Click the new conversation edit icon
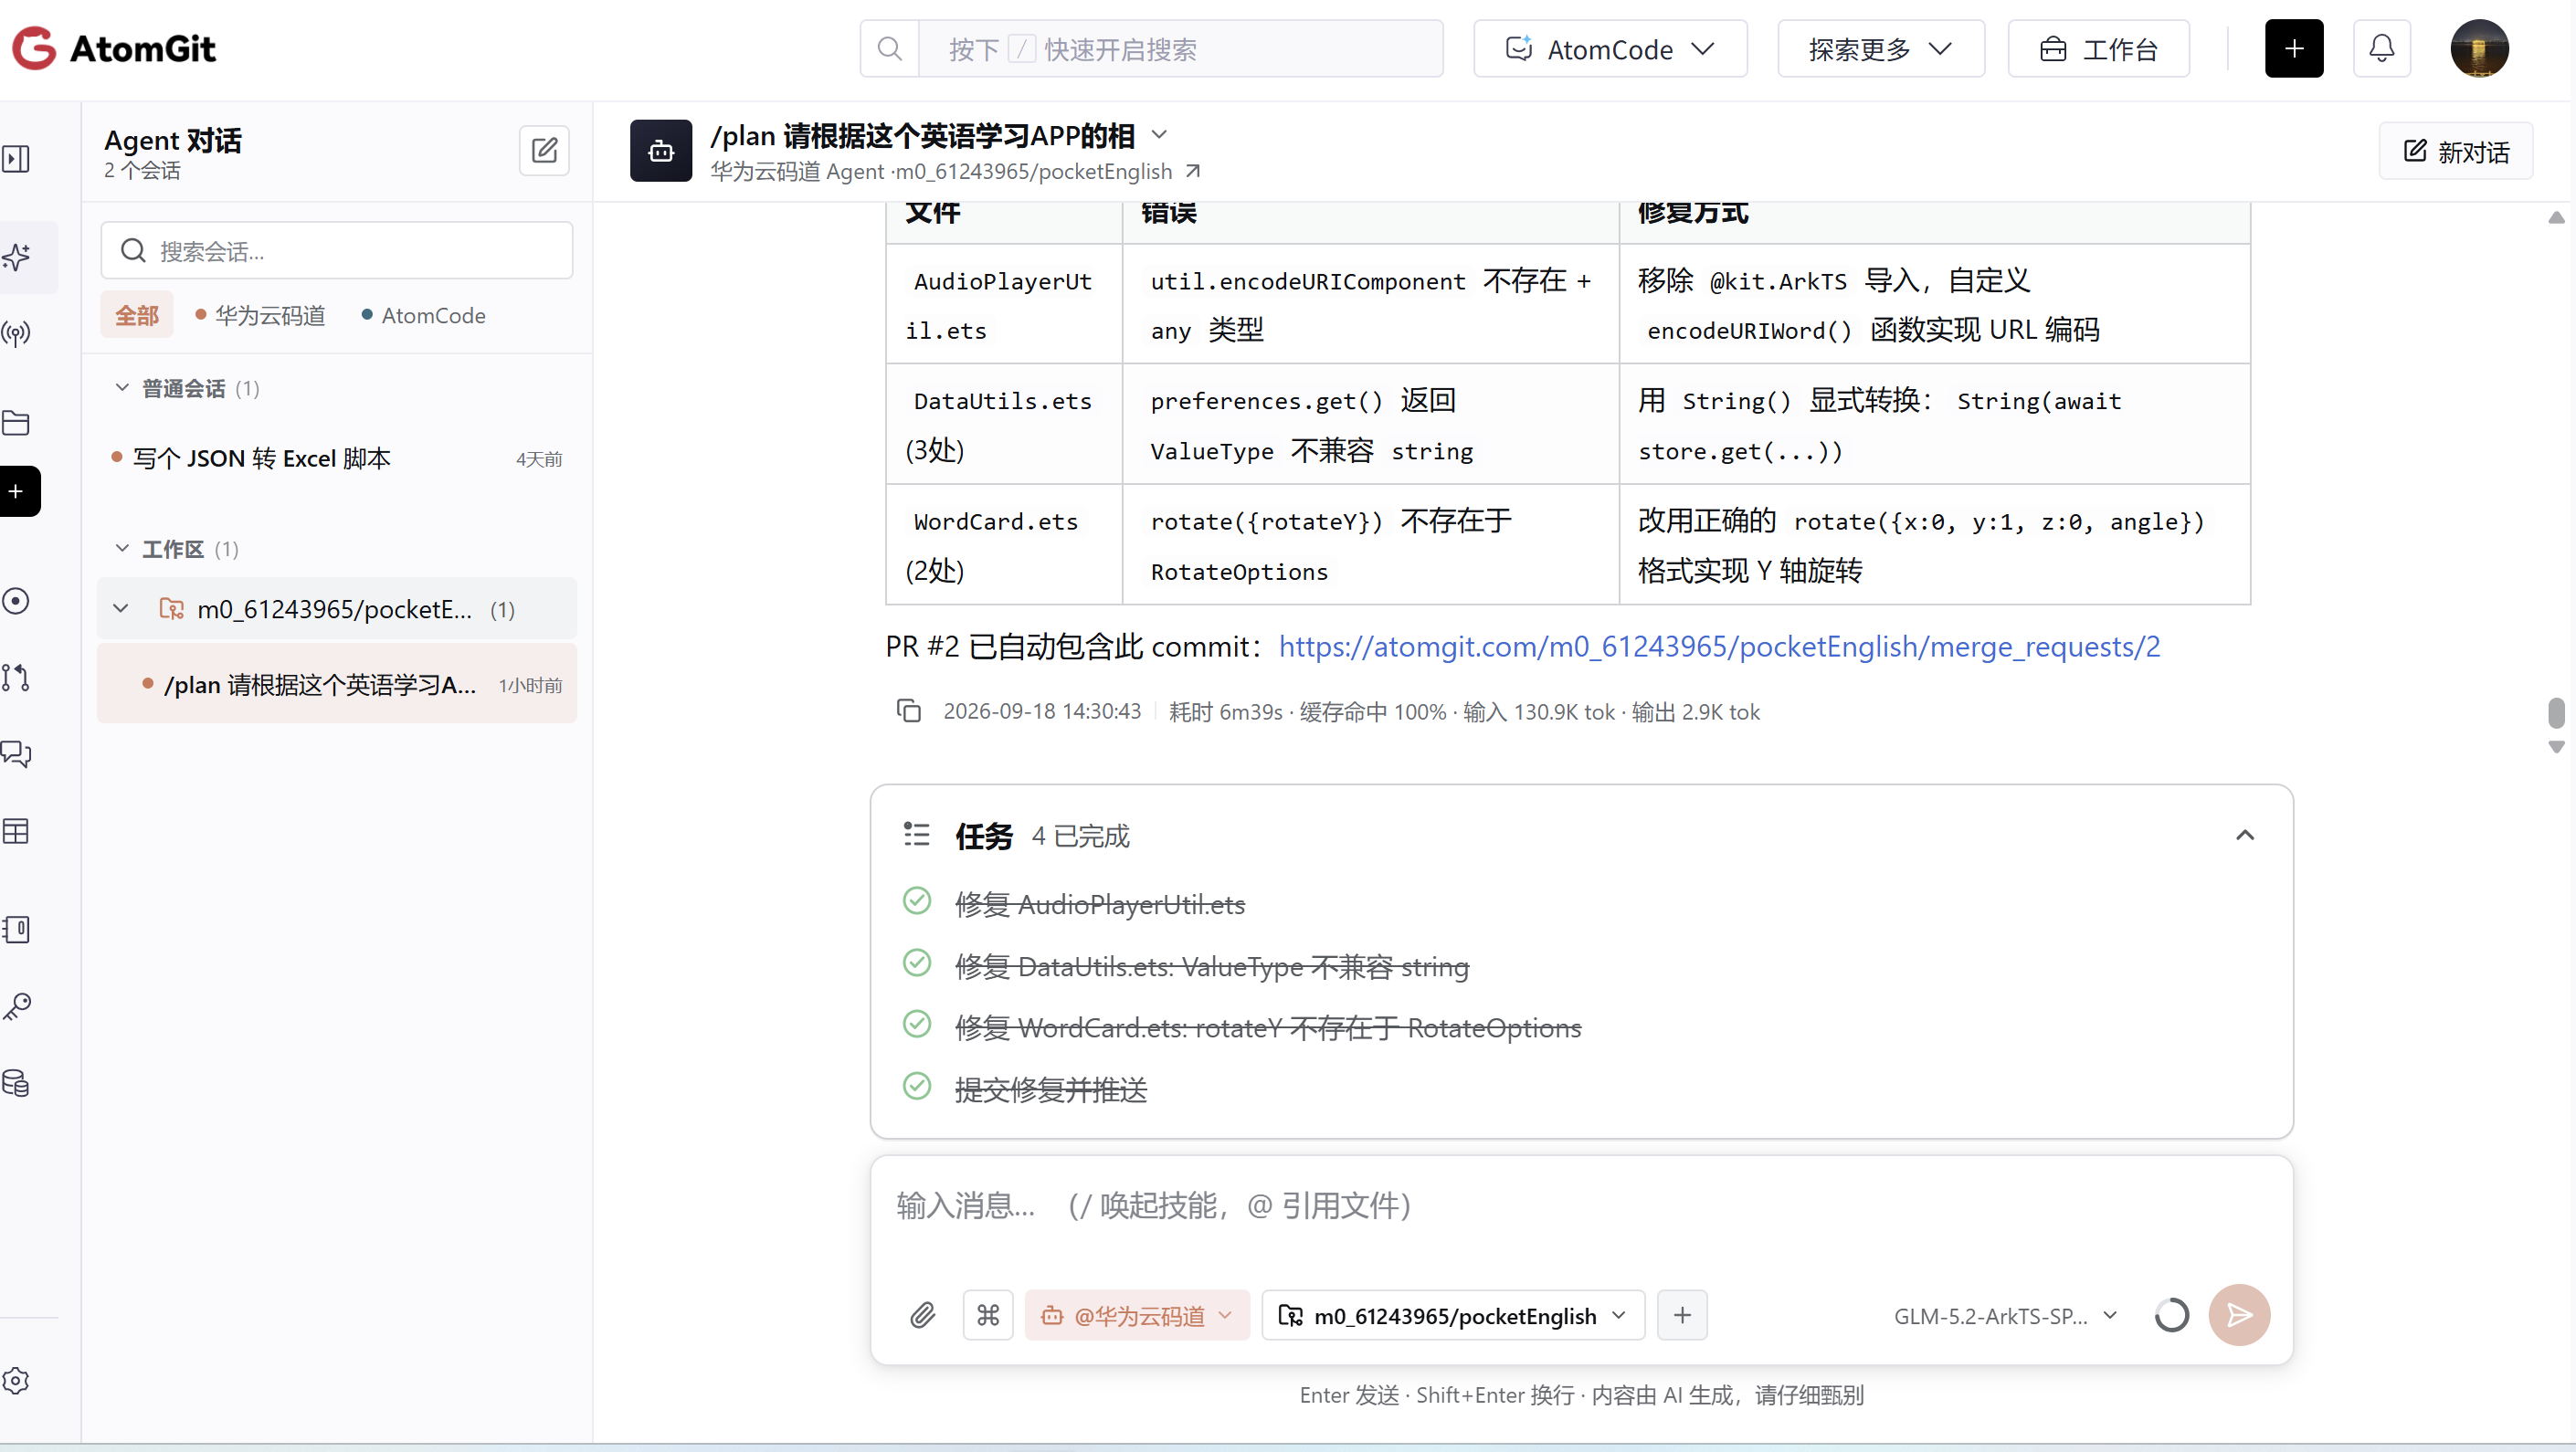Screen dimensions: 2576x1452 [544, 150]
